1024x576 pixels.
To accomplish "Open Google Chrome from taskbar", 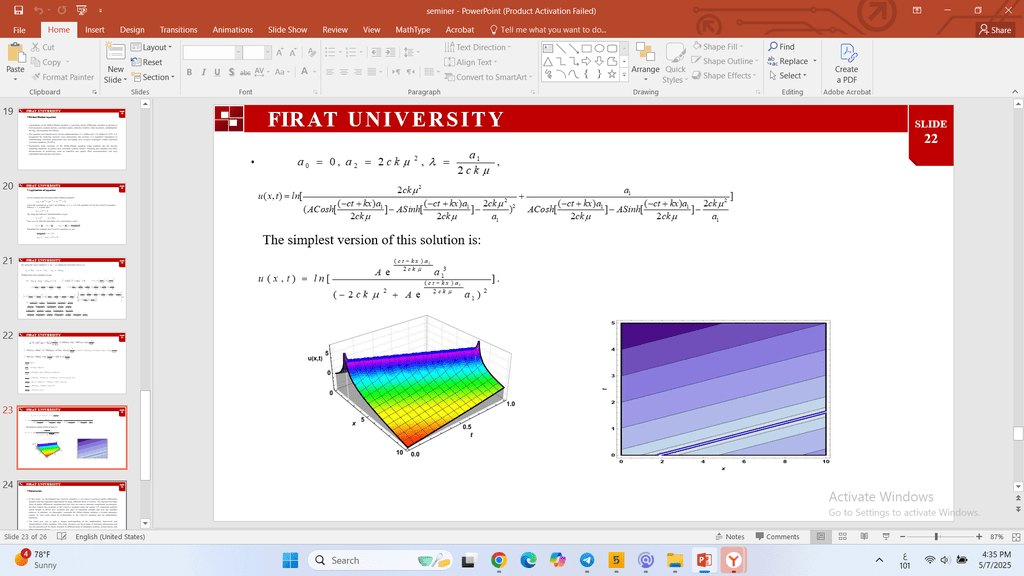I will click(x=499, y=560).
